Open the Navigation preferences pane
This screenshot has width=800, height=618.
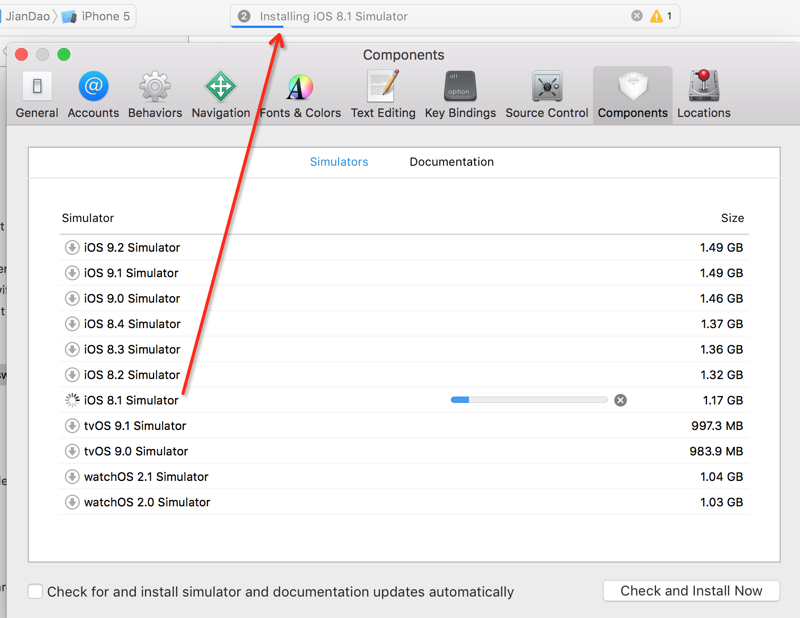221,95
